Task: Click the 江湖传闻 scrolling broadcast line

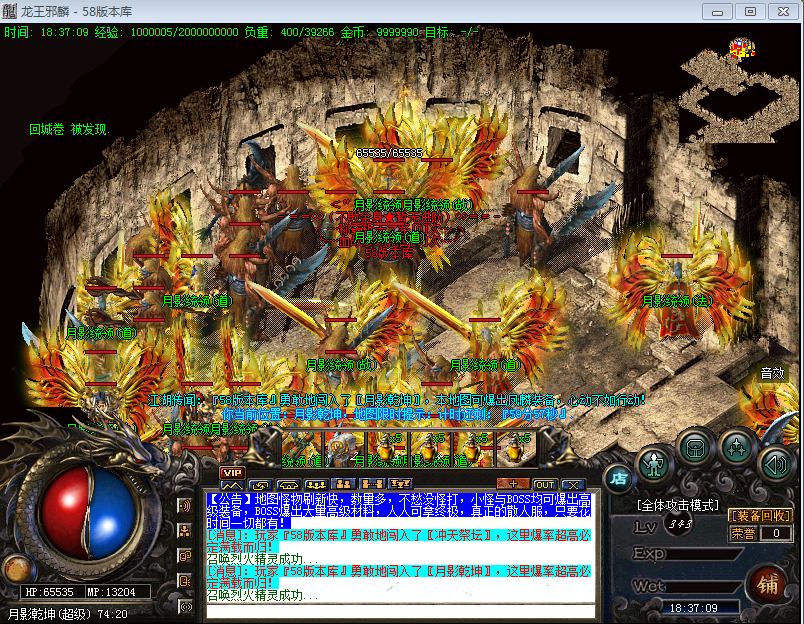Action: [x=396, y=400]
